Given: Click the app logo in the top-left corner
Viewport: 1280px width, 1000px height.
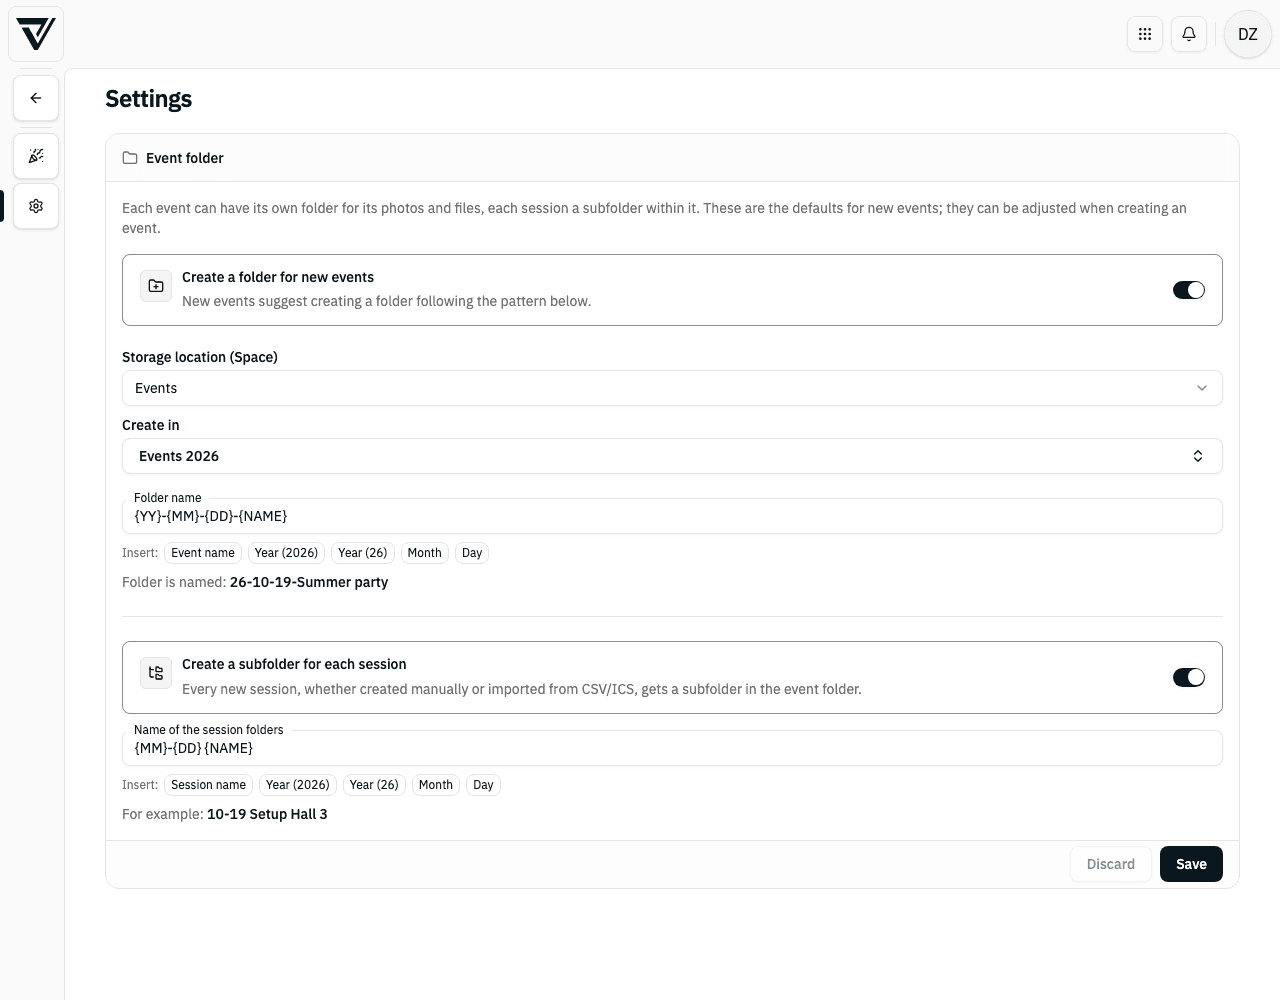Looking at the screenshot, I should coord(36,34).
